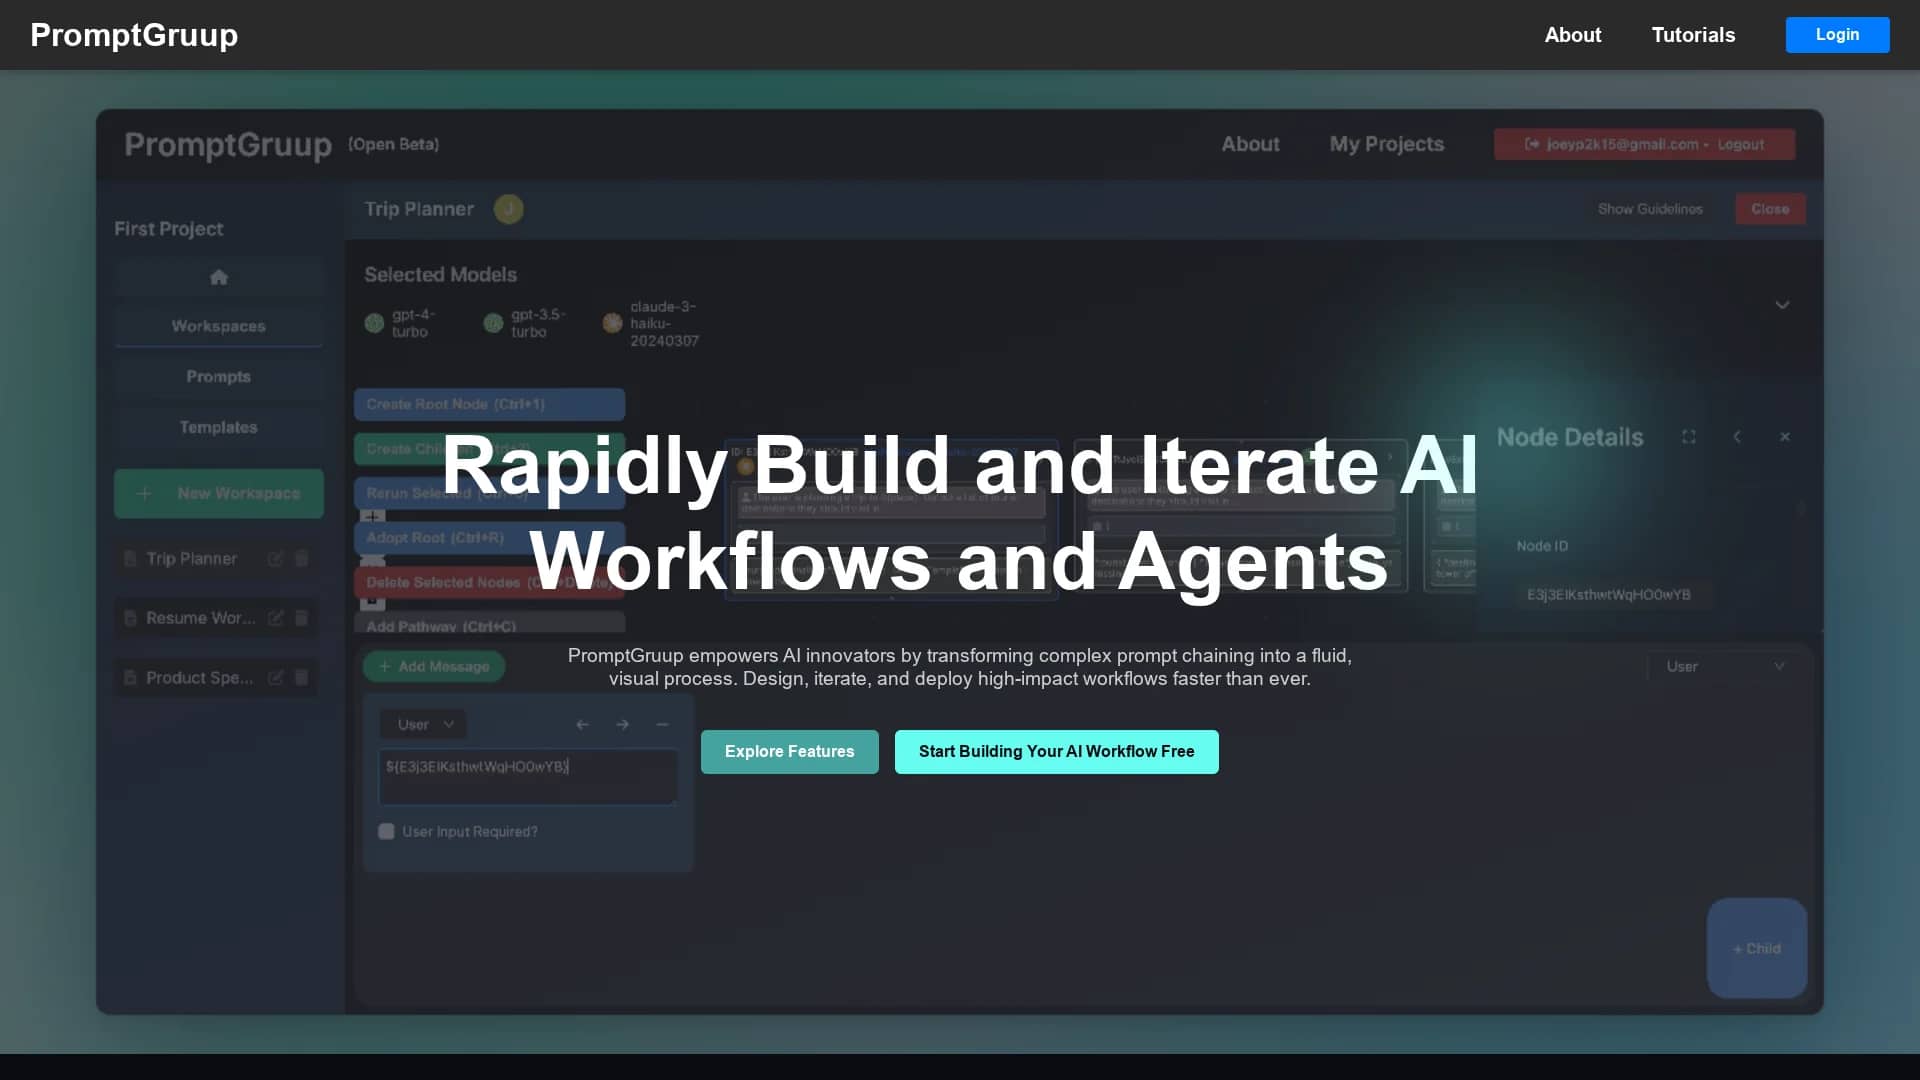Click About in the app preview header
The width and height of the screenshot is (1920, 1080).
click(1250, 144)
